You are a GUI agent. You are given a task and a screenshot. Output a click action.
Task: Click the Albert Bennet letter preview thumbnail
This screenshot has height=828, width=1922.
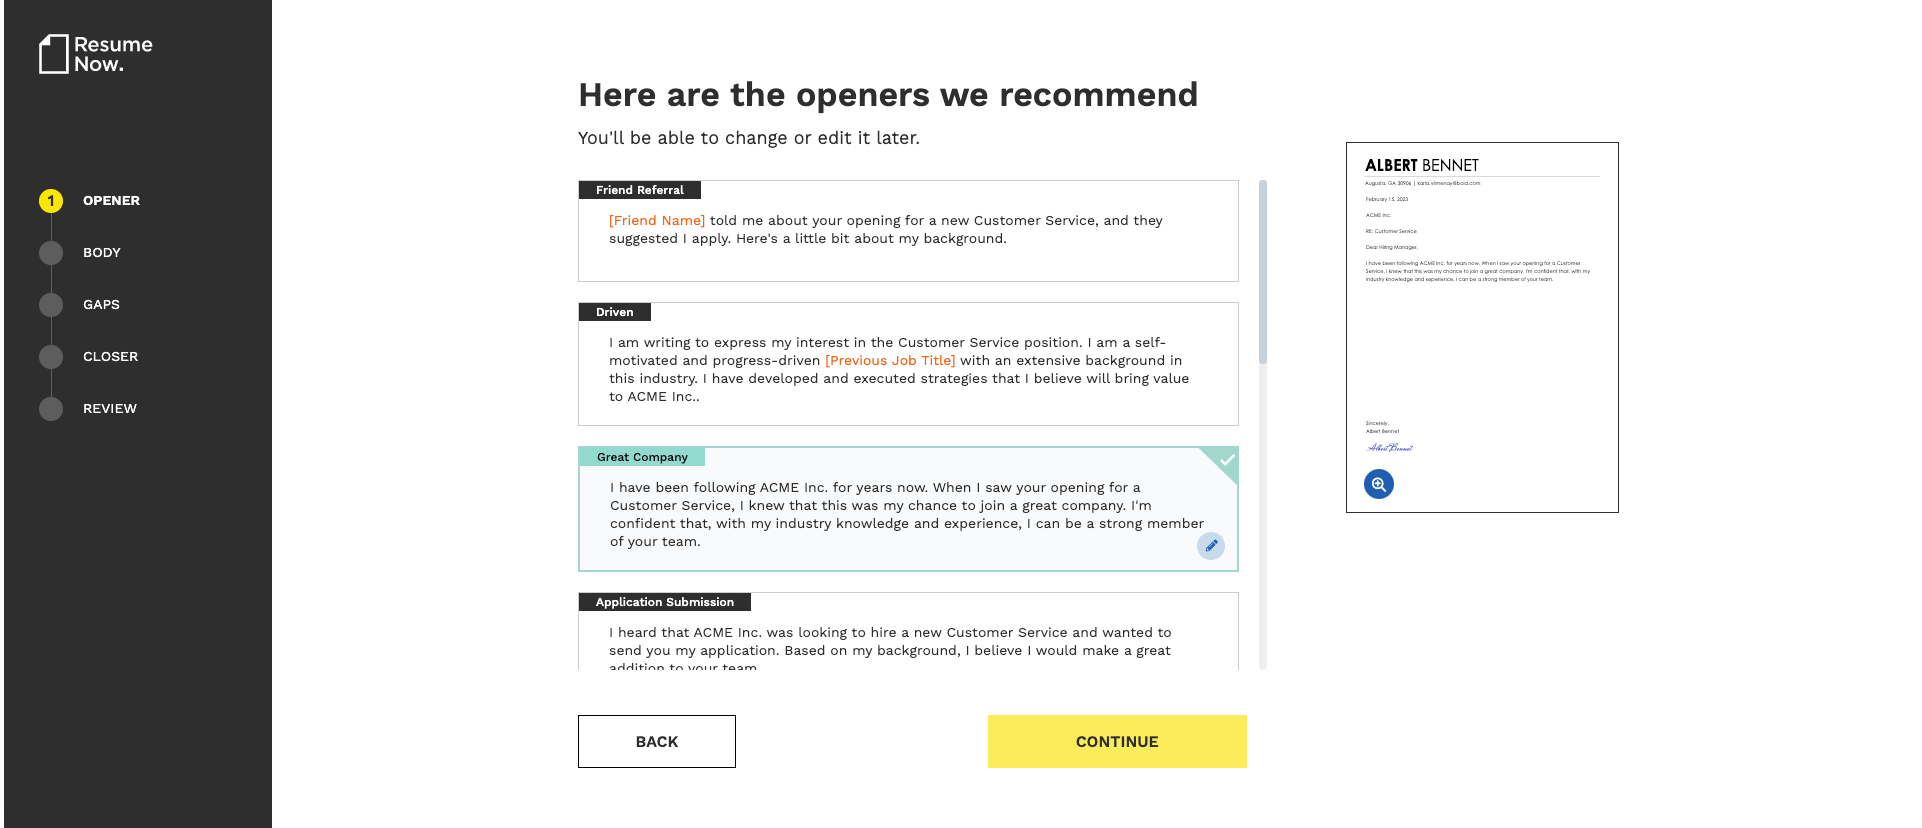(1482, 326)
